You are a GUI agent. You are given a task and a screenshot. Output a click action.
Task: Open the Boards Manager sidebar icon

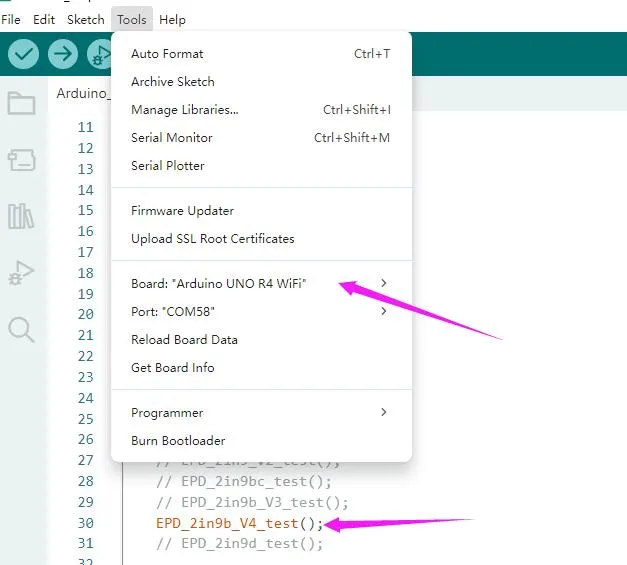coord(22,160)
